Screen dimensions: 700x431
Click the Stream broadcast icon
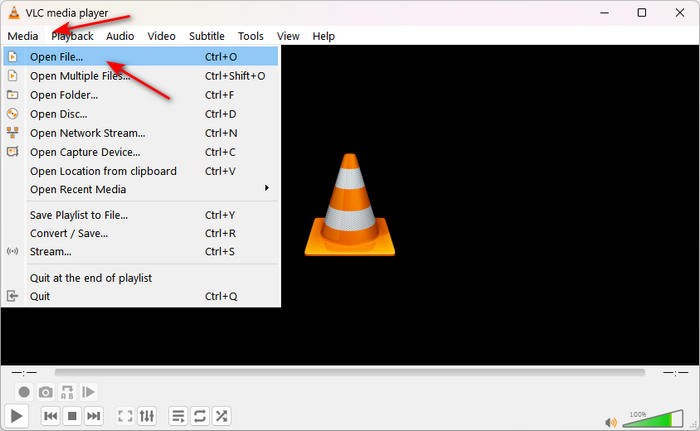click(12, 251)
